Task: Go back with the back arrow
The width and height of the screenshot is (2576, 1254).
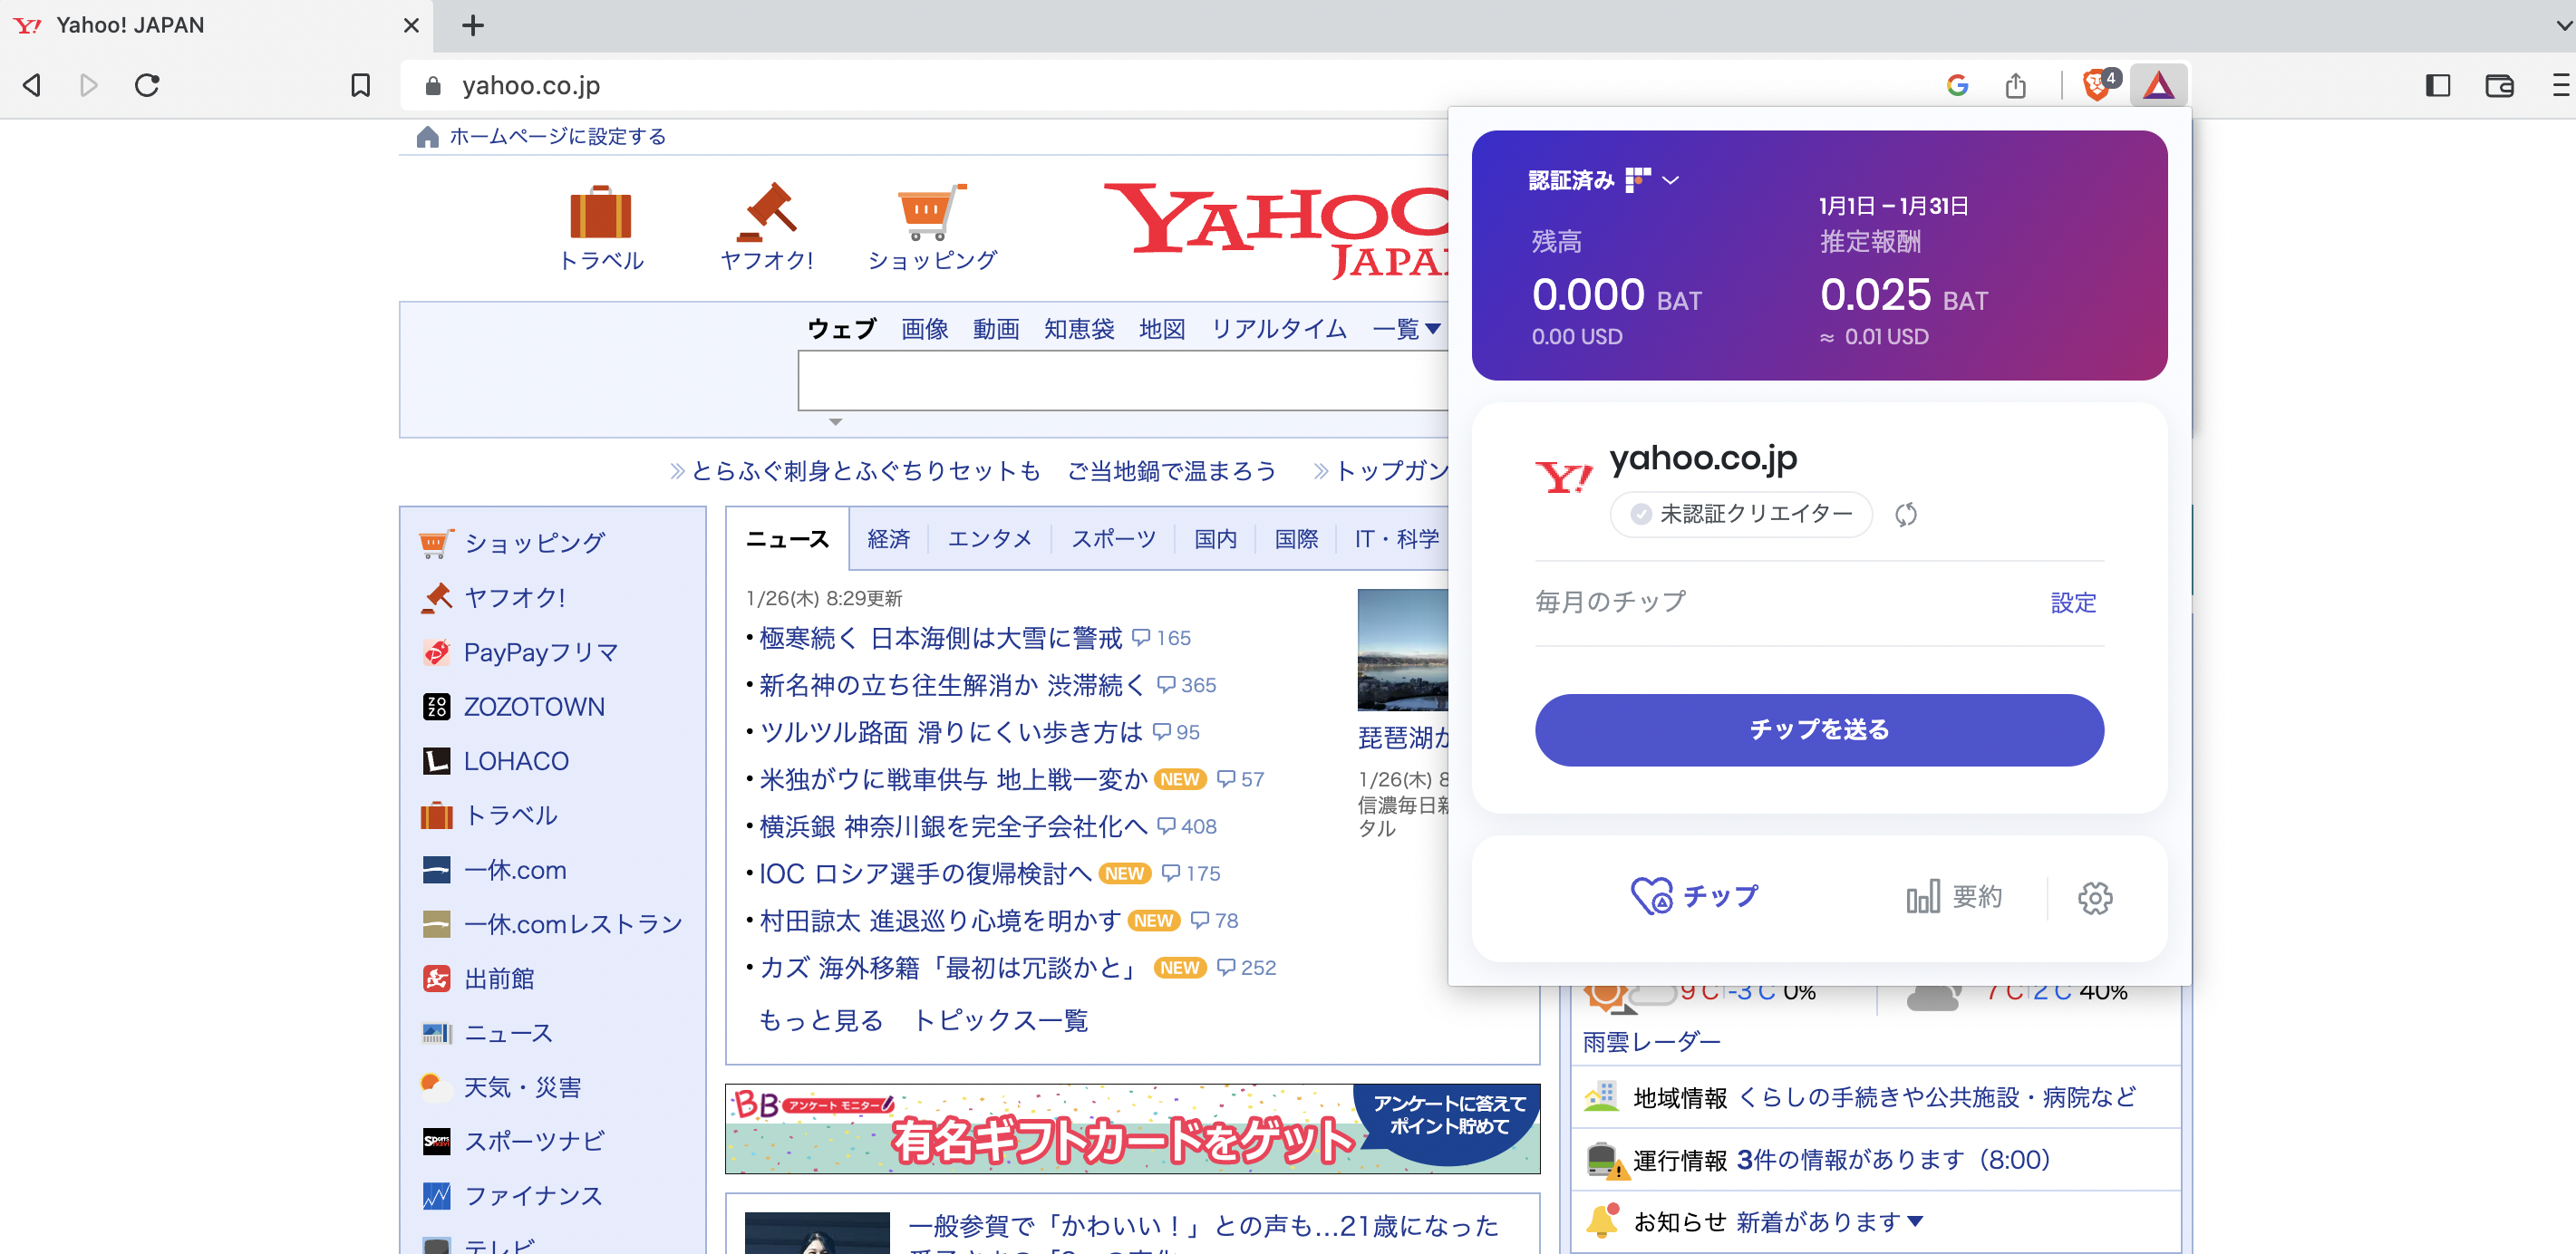Action: [32, 85]
